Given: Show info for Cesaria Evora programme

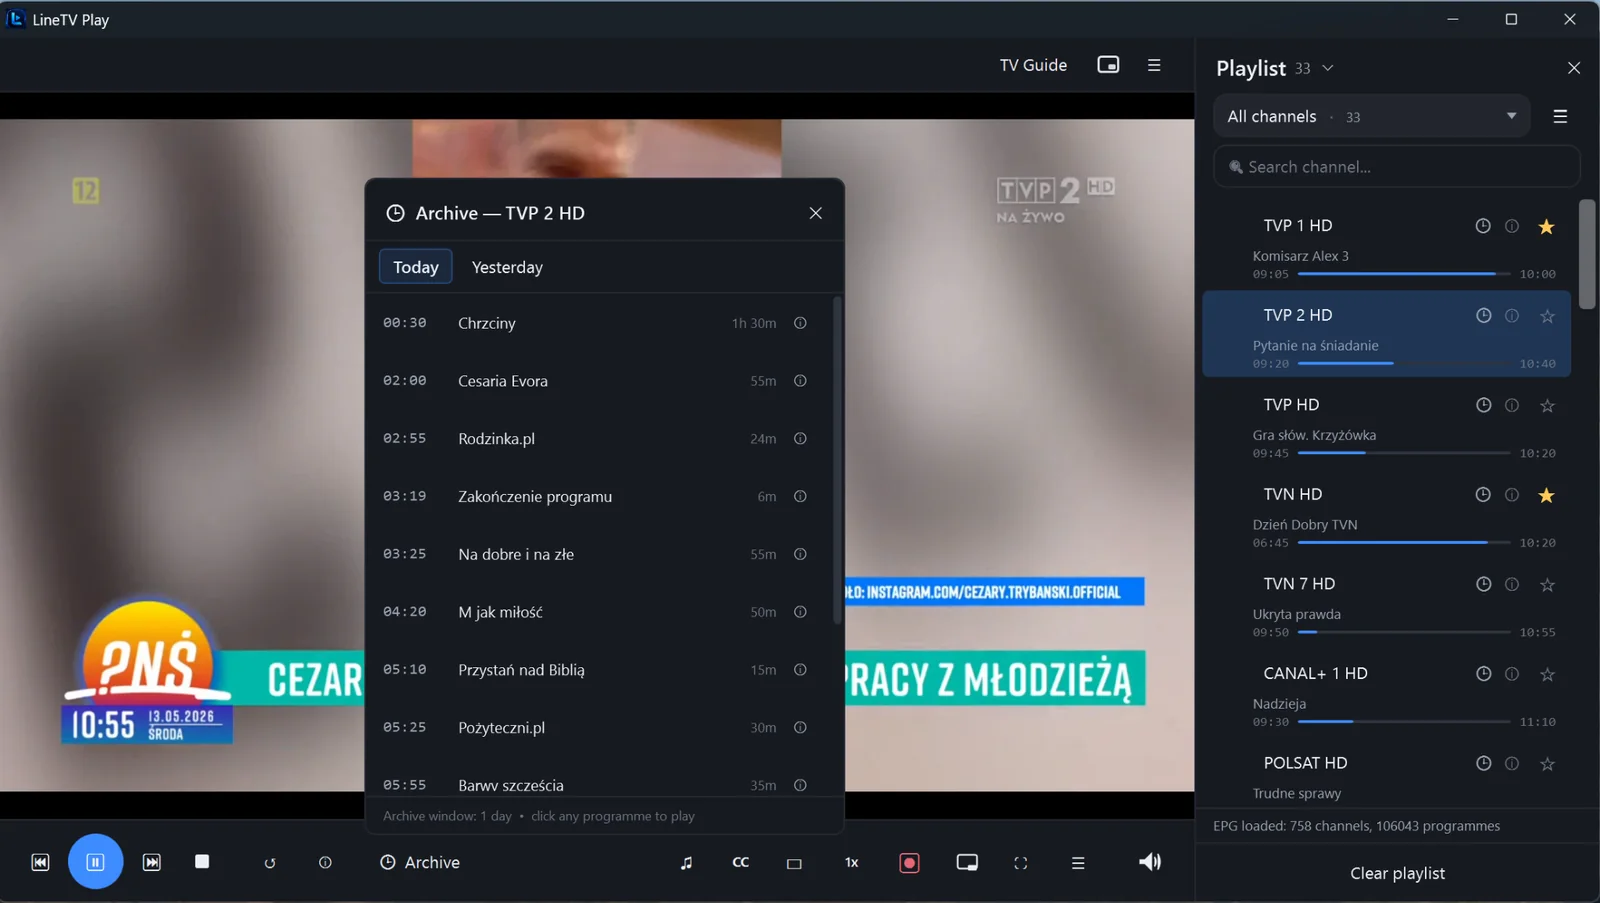Looking at the screenshot, I should (x=800, y=381).
